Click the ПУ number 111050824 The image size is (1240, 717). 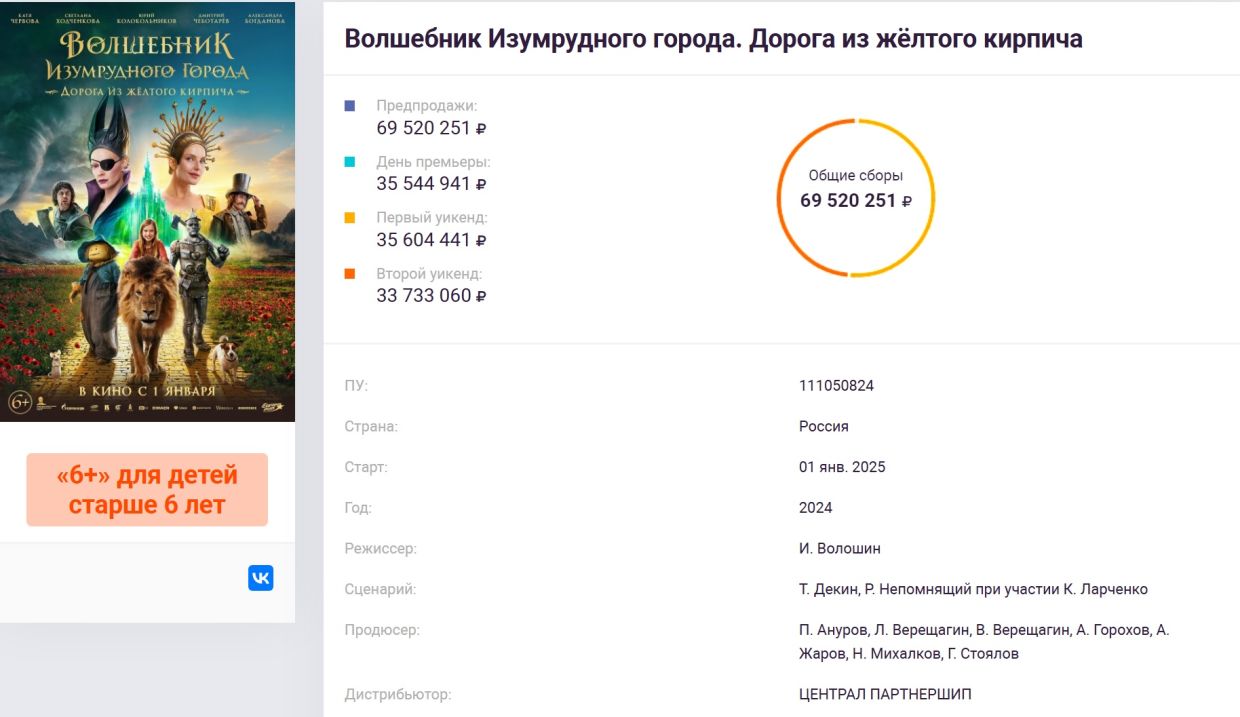(836, 385)
